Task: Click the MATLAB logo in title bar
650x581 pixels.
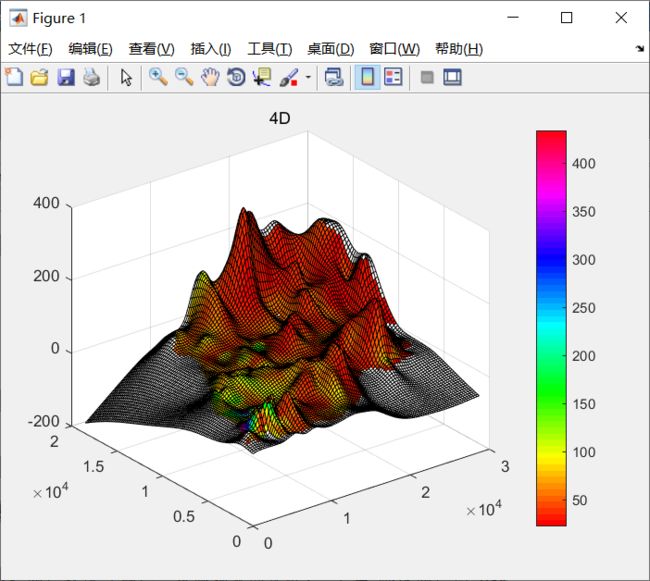Action: (18, 18)
